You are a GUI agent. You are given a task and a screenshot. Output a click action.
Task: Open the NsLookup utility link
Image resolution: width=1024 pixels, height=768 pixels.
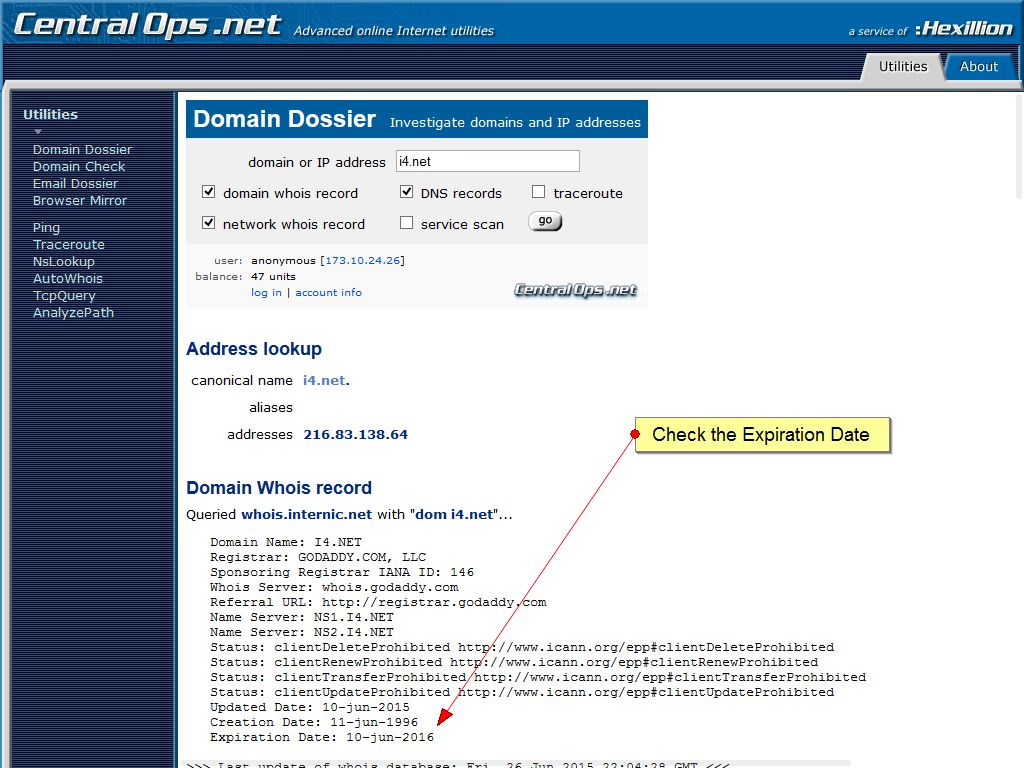click(x=63, y=261)
